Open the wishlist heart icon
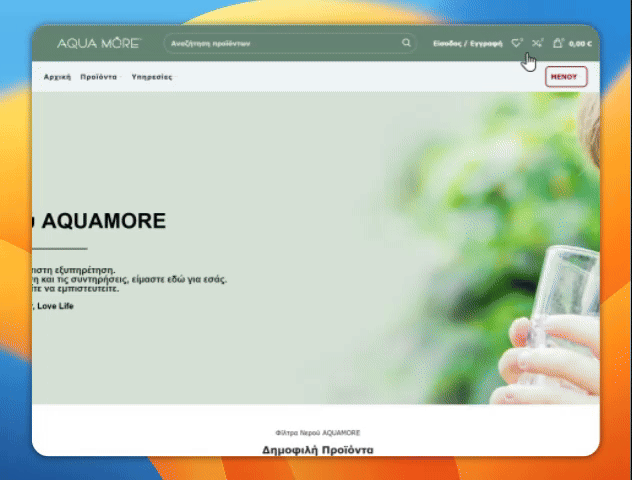This screenshot has width=632, height=480. pos(517,43)
